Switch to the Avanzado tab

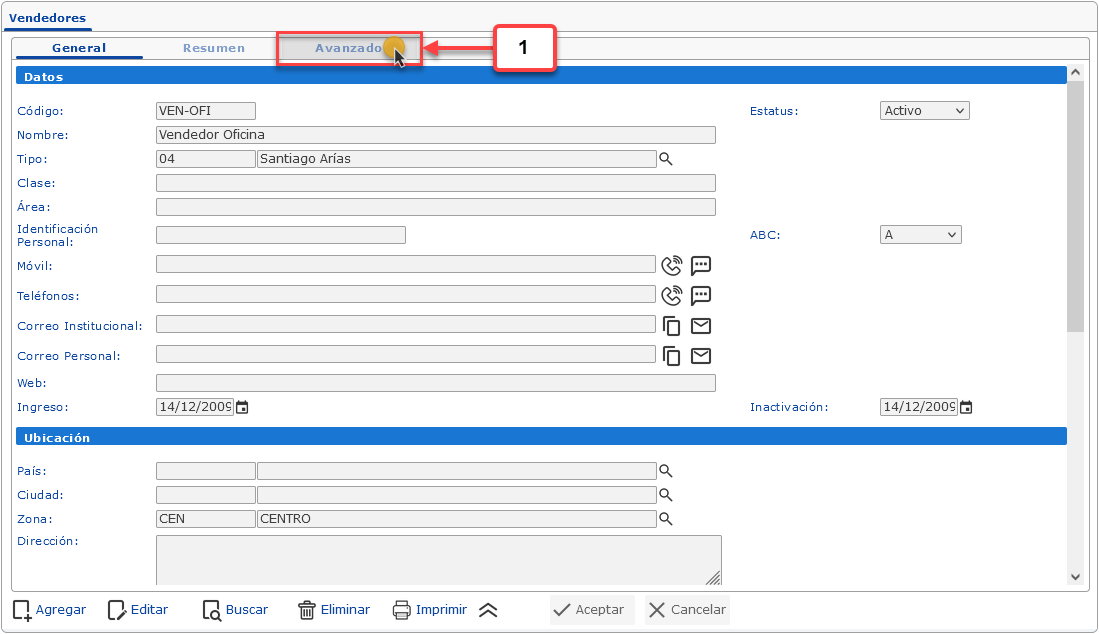click(x=348, y=48)
